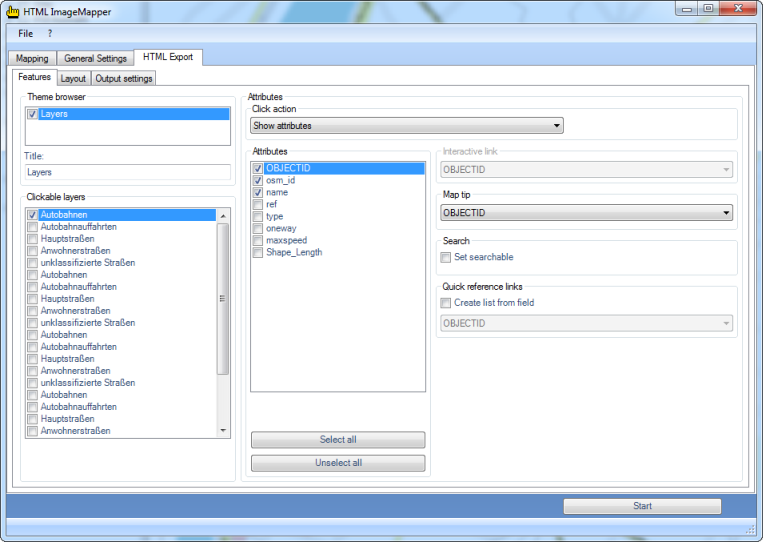Check the Shape_Length attribute checkbox
Screen dimensions: 763x542
(258, 252)
